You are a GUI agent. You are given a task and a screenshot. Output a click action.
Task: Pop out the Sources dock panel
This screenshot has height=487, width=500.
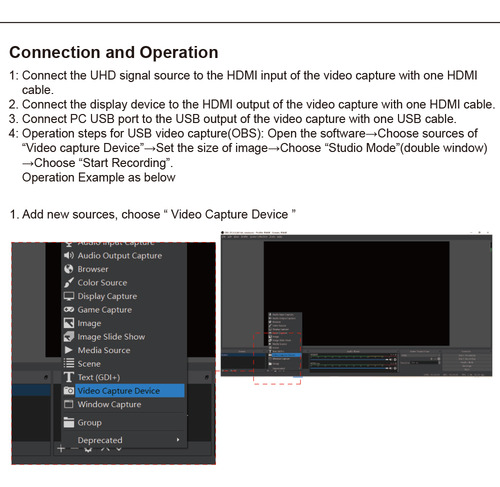pos(207,377)
